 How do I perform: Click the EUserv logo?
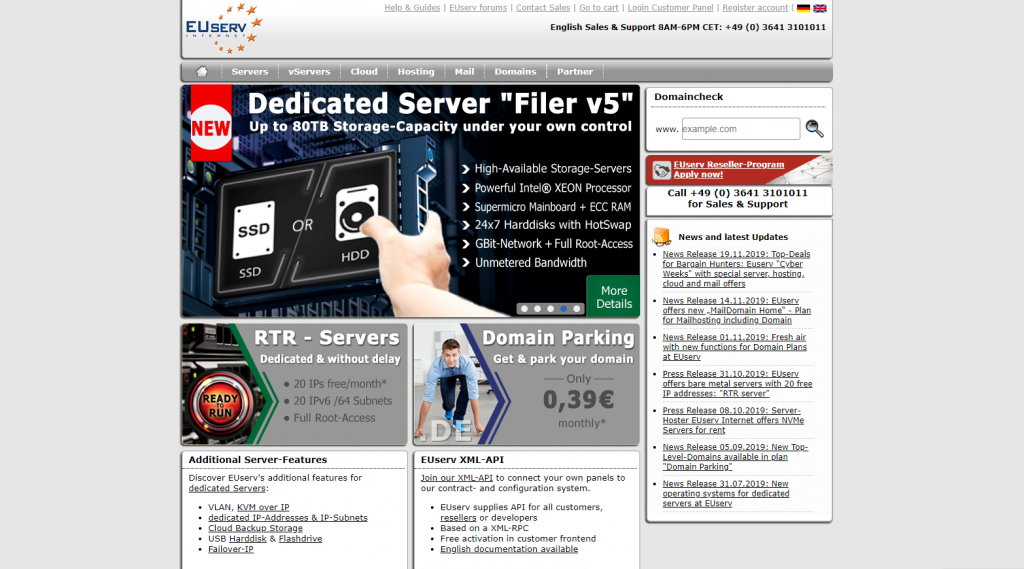pyautogui.click(x=224, y=28)
